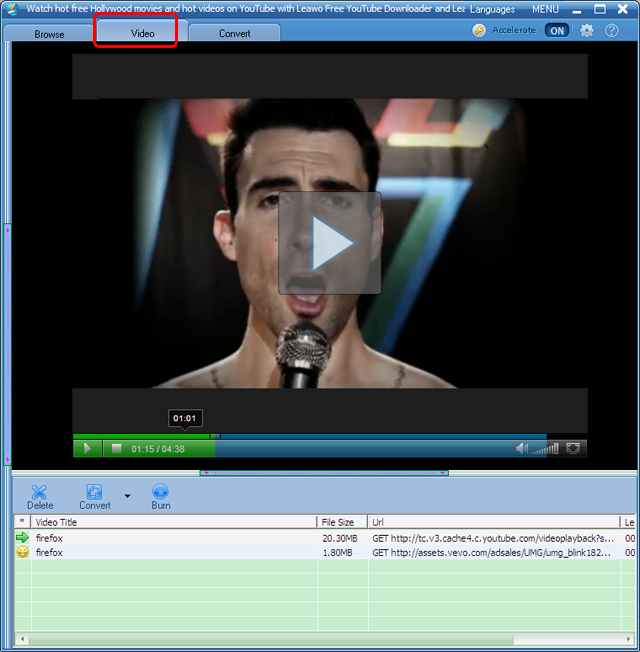Play the video with the green play button

click(x=87, y=449)
